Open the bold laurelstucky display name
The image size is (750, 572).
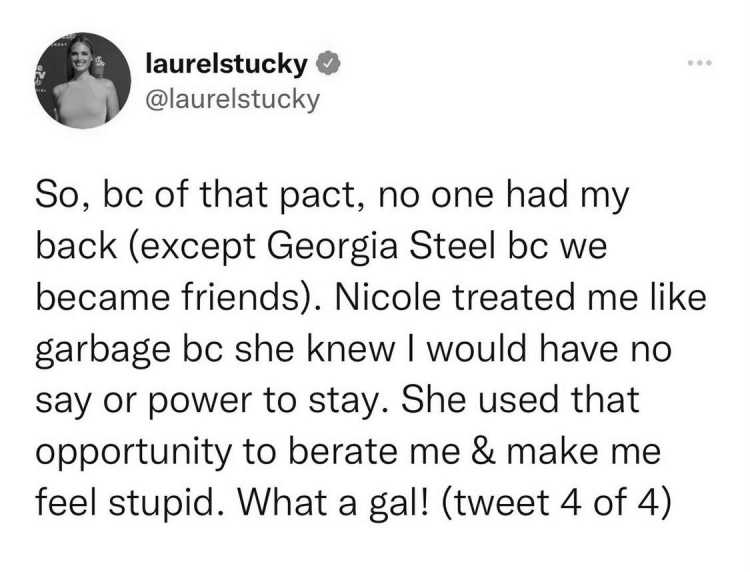click(226, 65)
